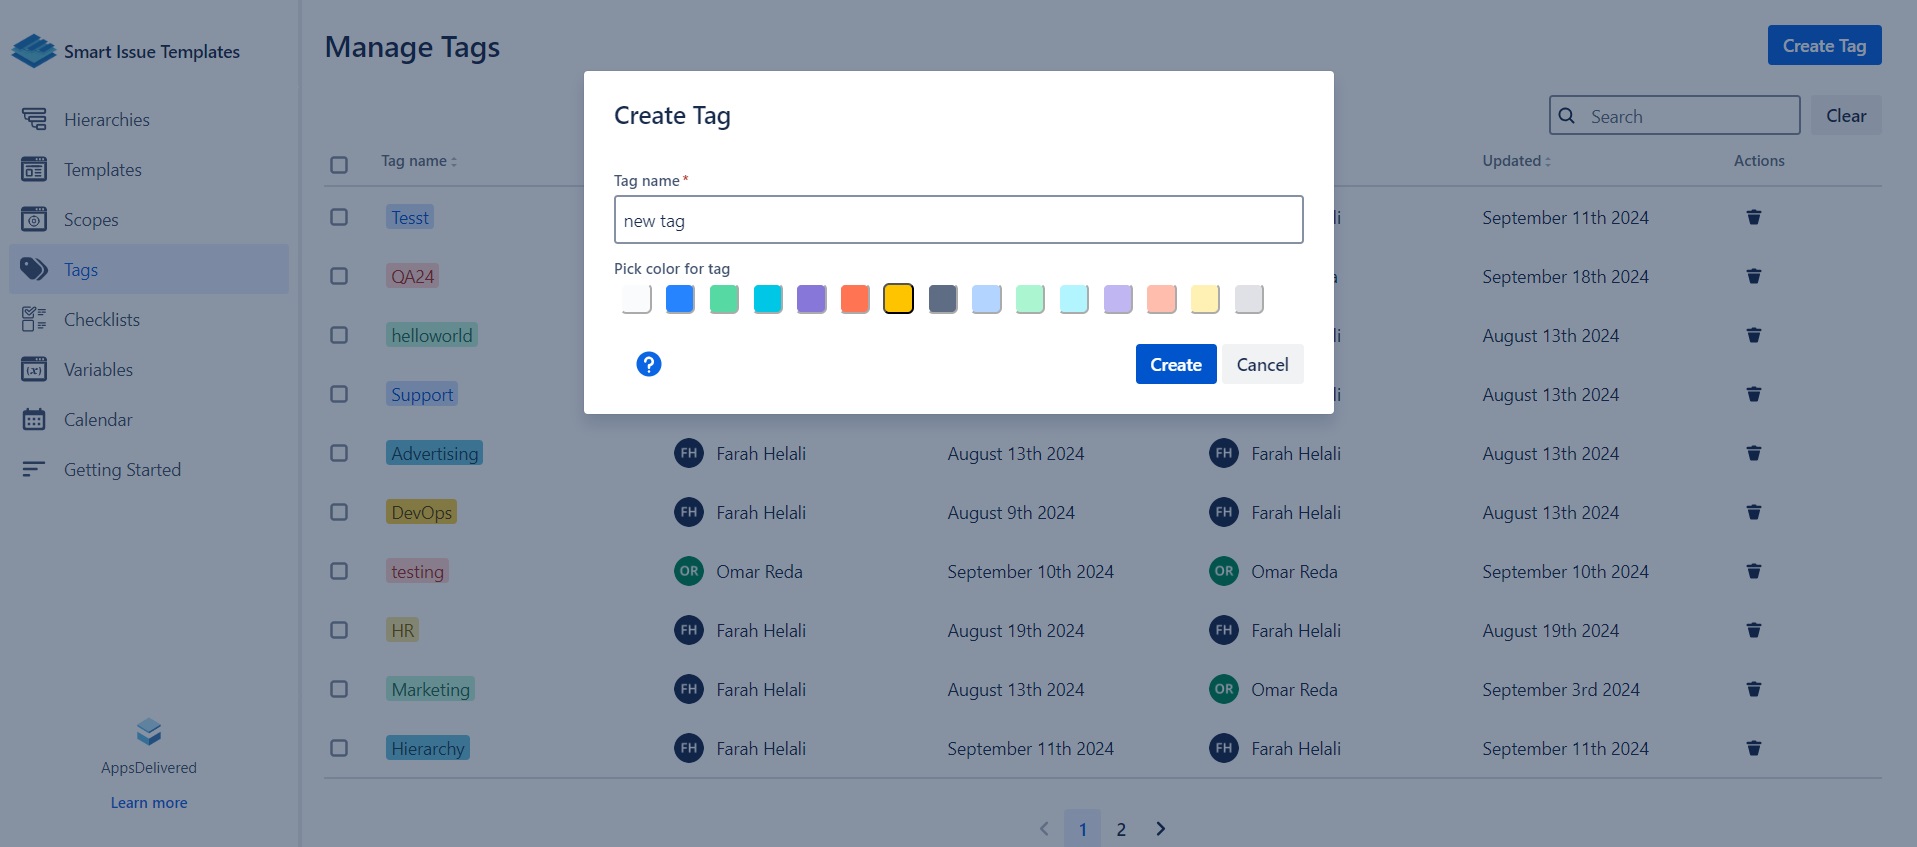Screen dimensions: 1917x847
Task: Cancel the Create Tag dialog
Action: [x=1262, y=365]
